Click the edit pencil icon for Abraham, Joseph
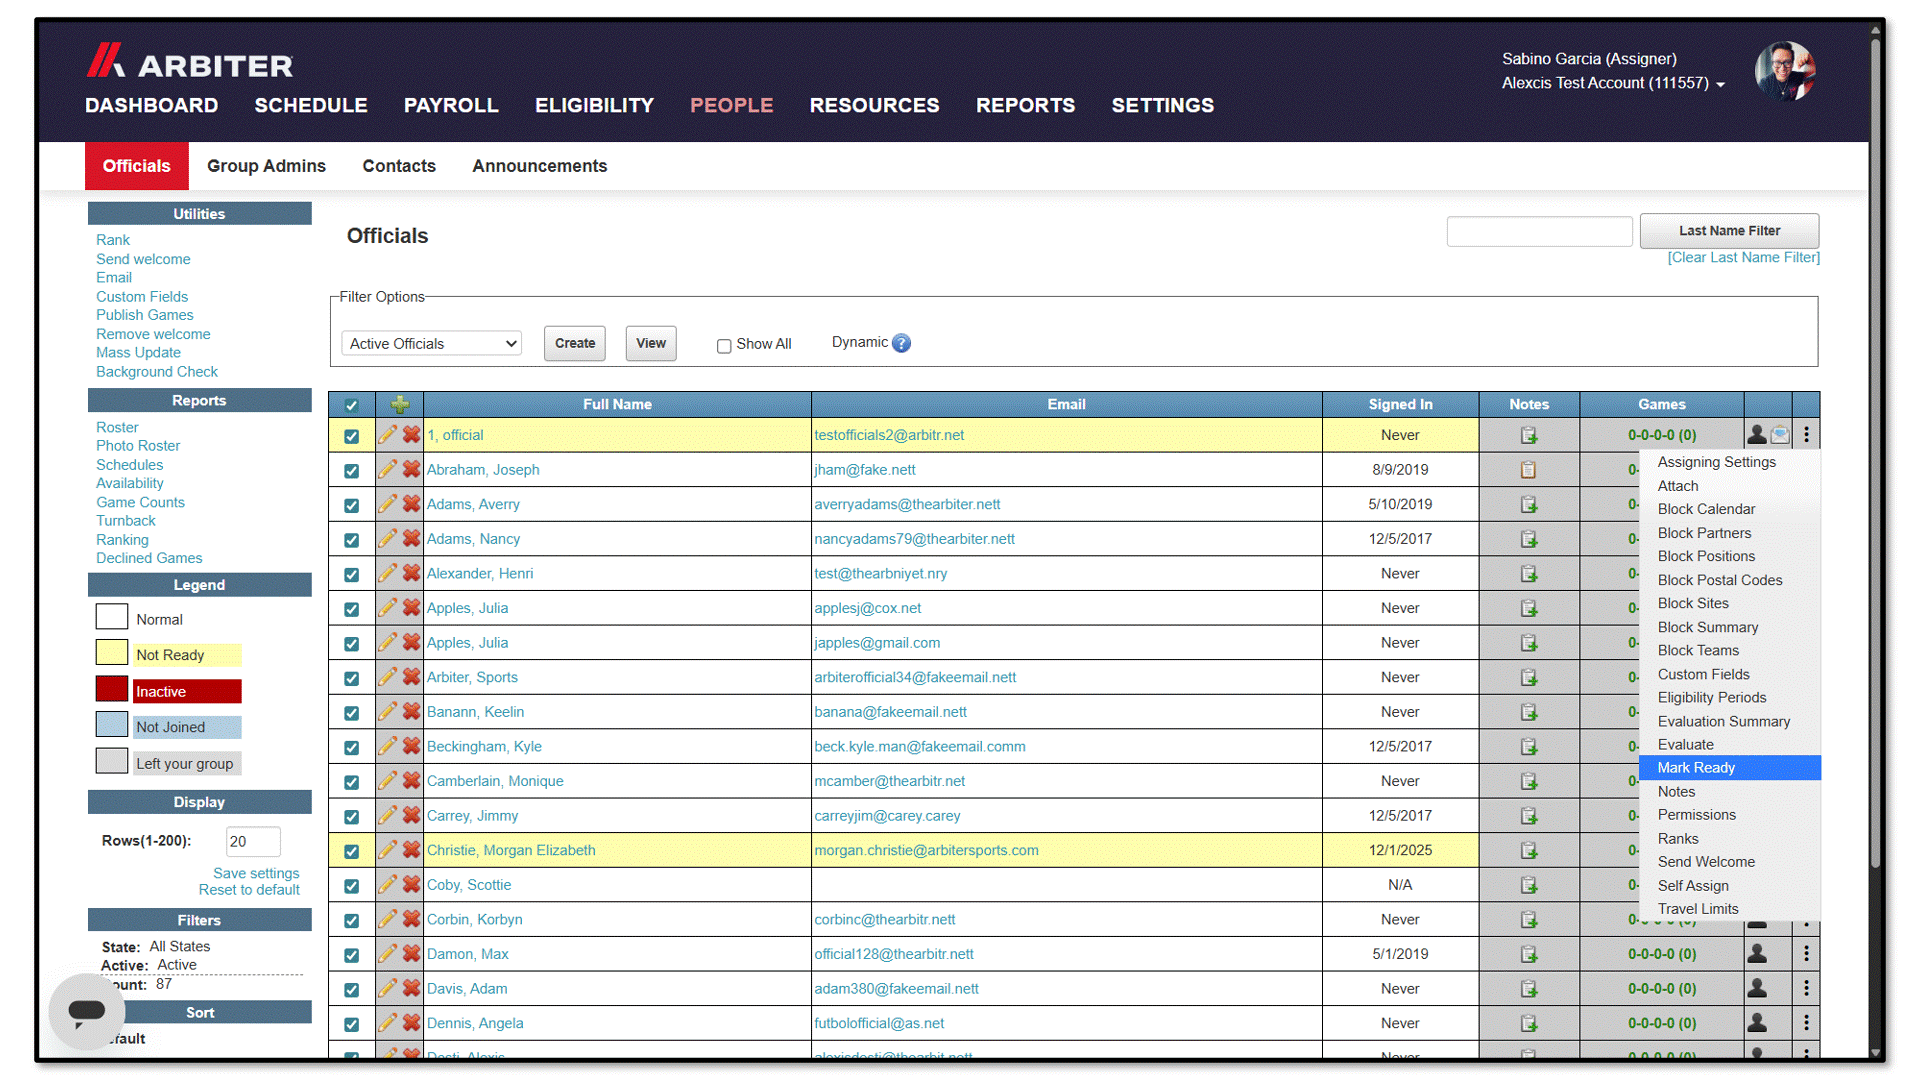Viewport: 1920px width, 1080px height. point(387,469)
